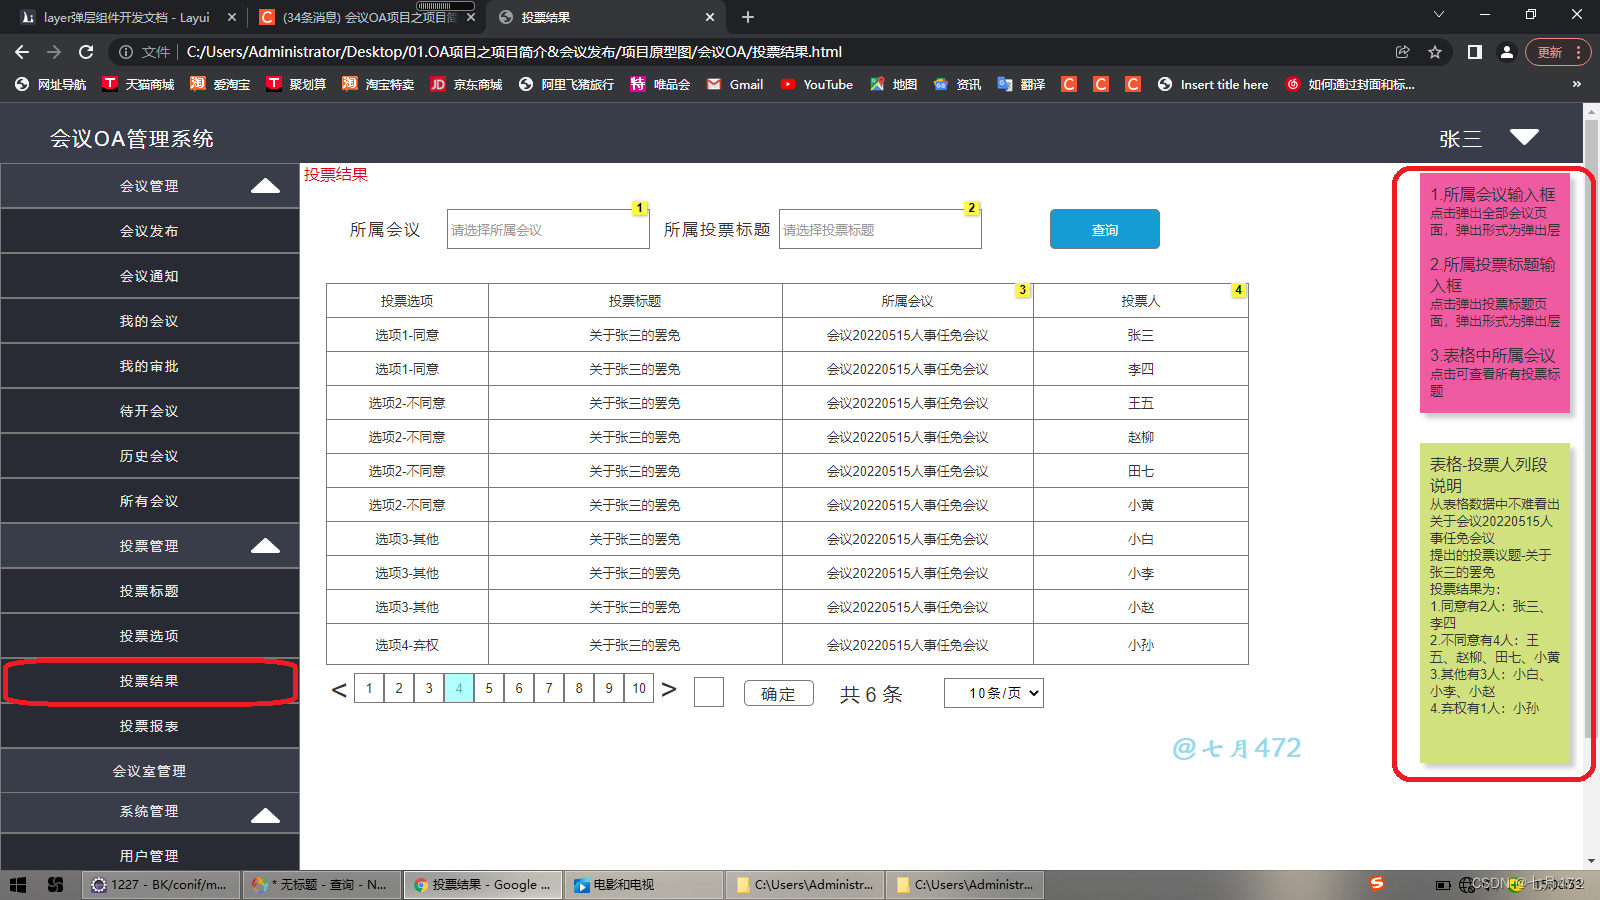The height and width of the screenshot is (900, 1600).
Task: Click the 请选择所属会议 input field
Action: (547, 228)
